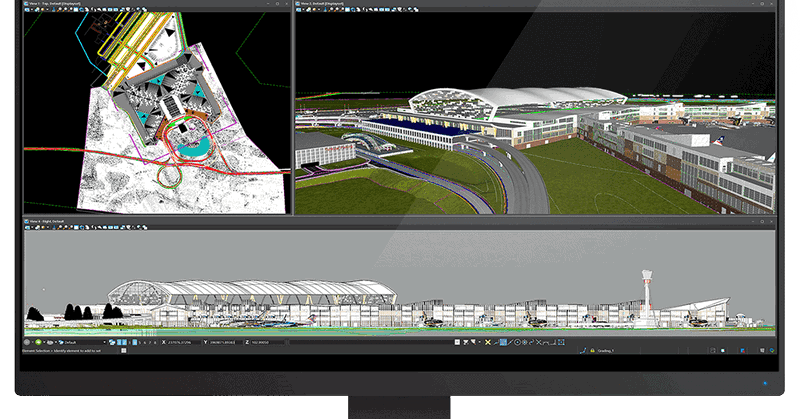Viewport: 800px width, 419px height.
Task: Toggle view 6 button in view toggles
Action: (x=145, y=342)
